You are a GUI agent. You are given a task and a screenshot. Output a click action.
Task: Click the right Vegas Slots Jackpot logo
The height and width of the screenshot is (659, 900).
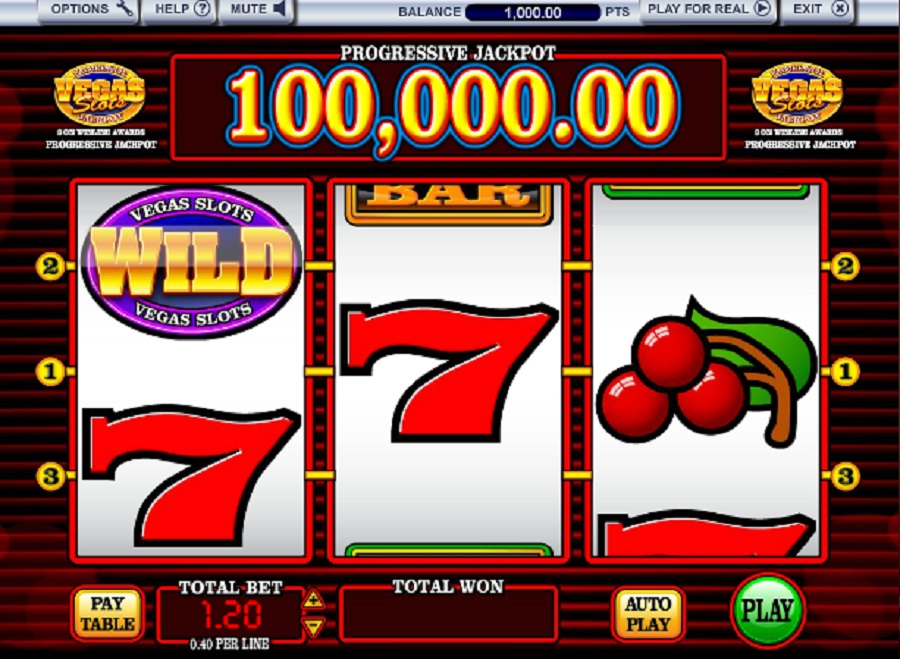tap(797, 94)
